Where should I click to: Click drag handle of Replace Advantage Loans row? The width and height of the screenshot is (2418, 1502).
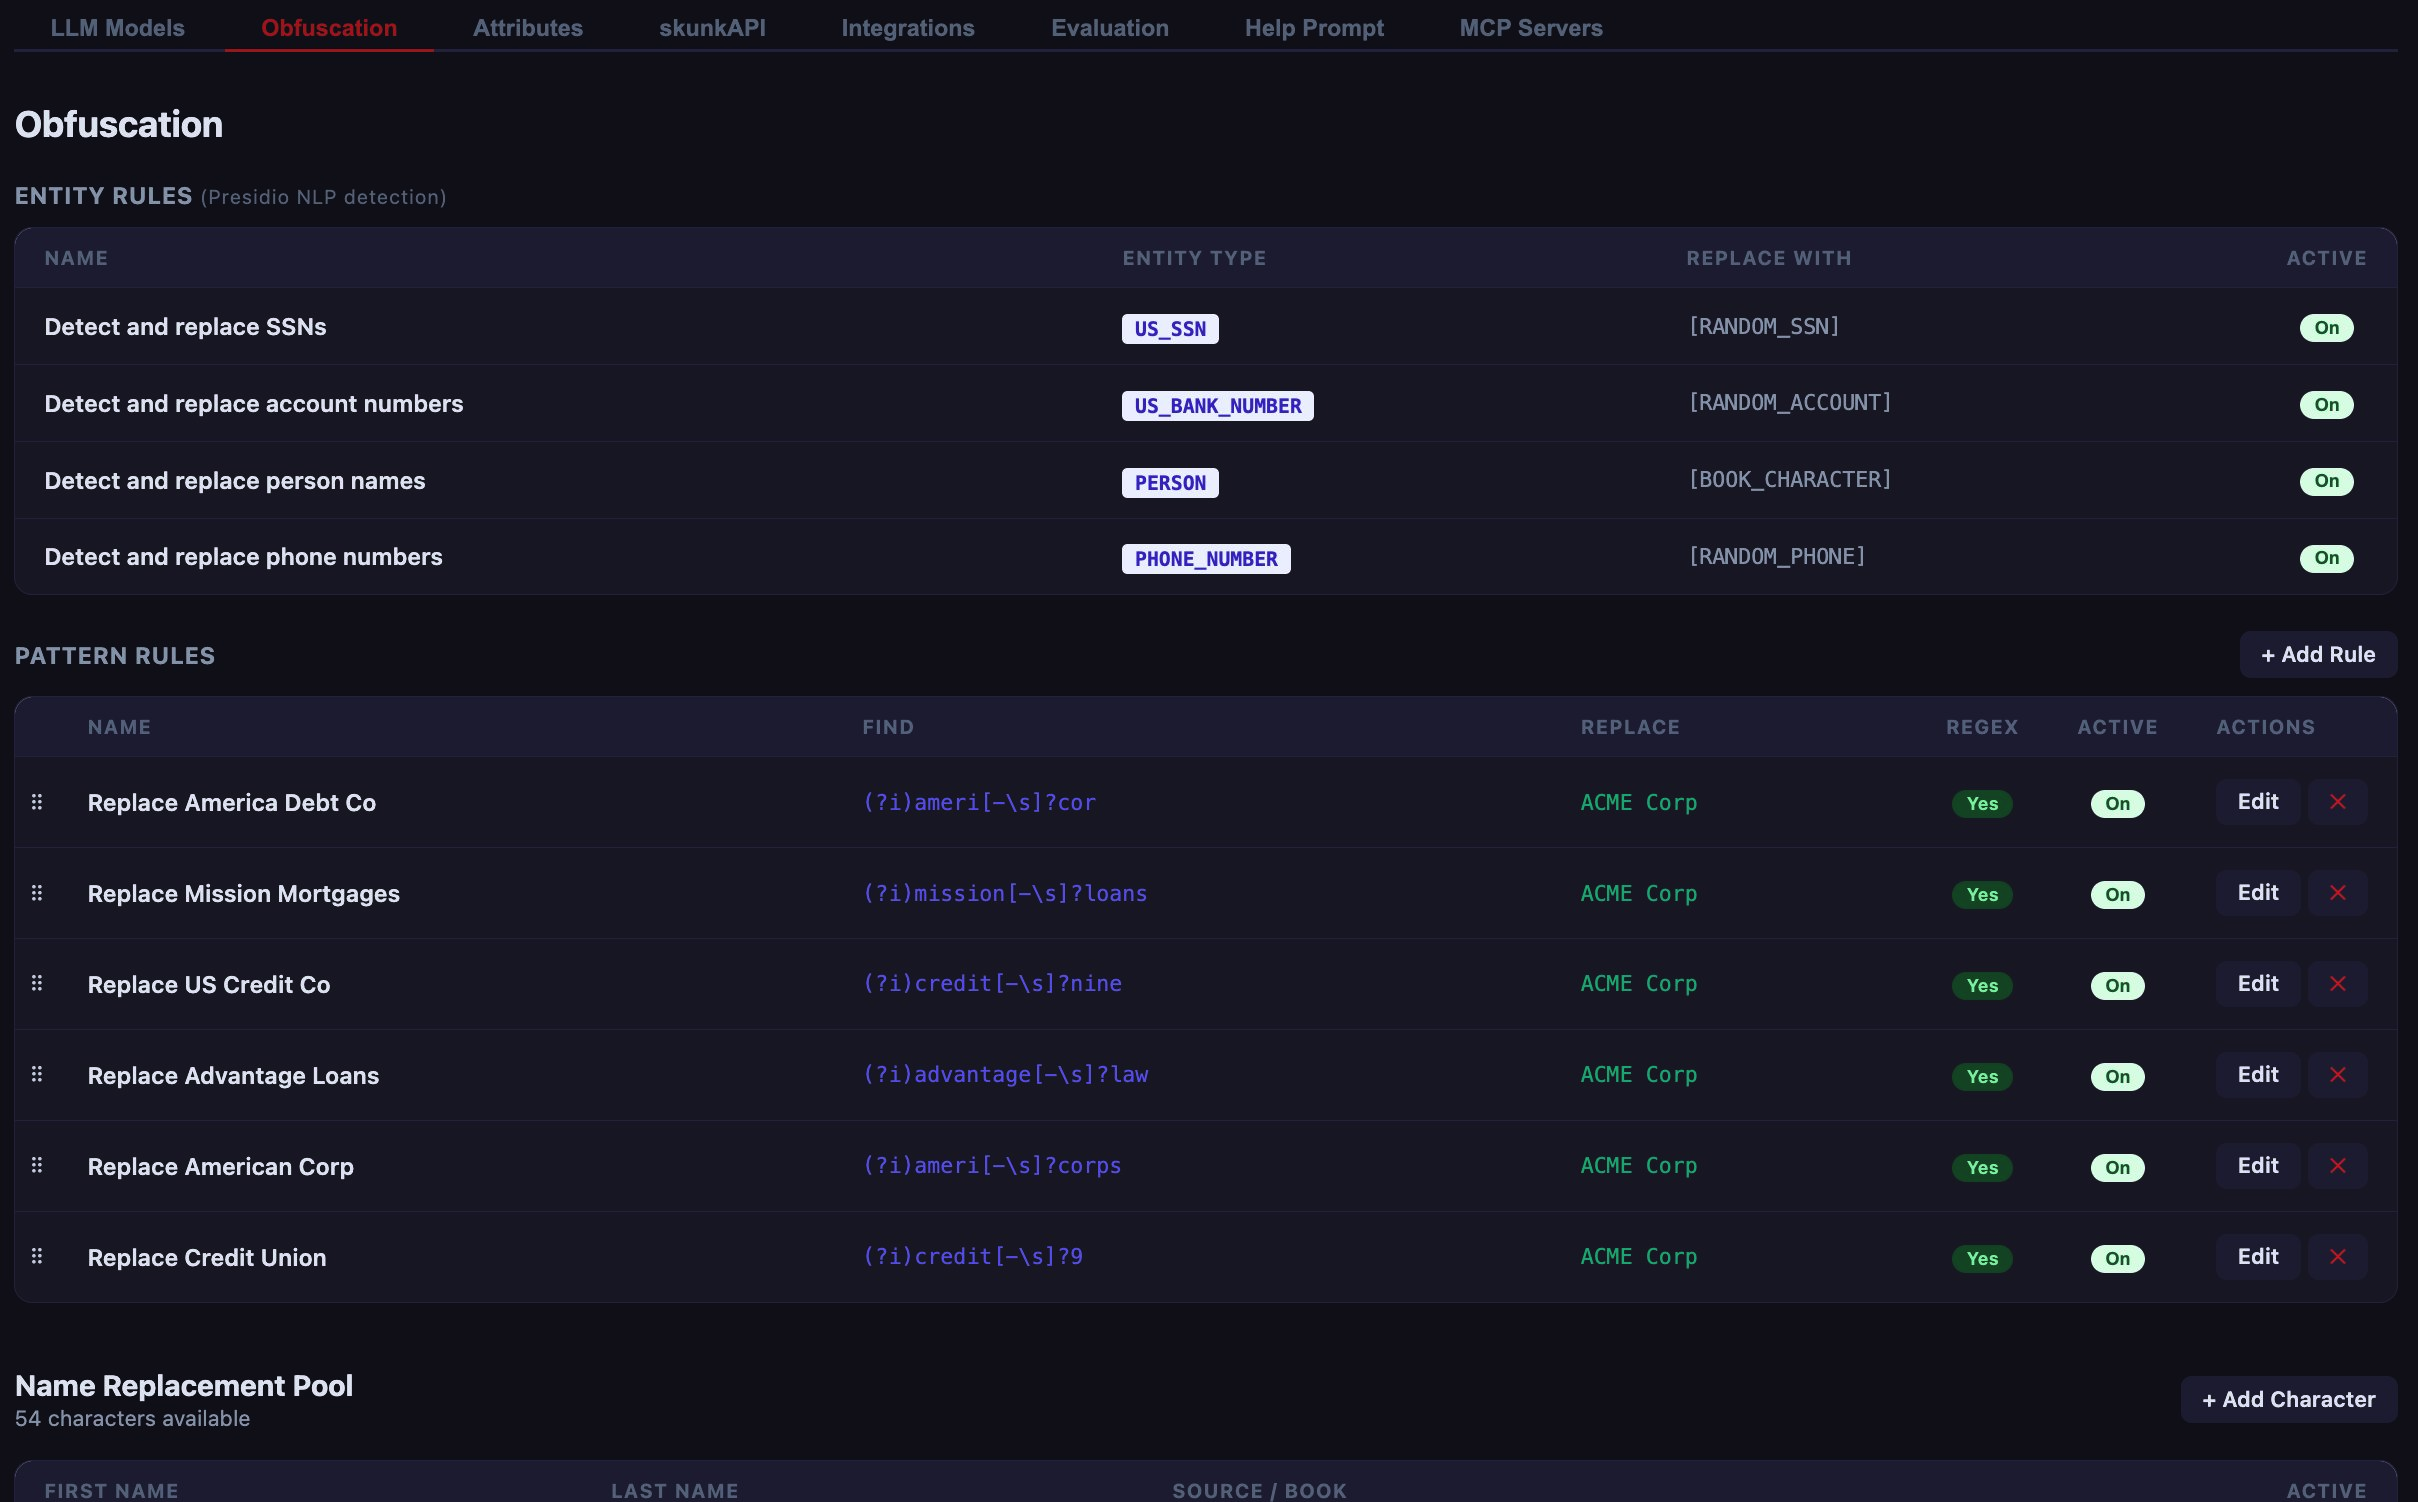point(37,1075)
